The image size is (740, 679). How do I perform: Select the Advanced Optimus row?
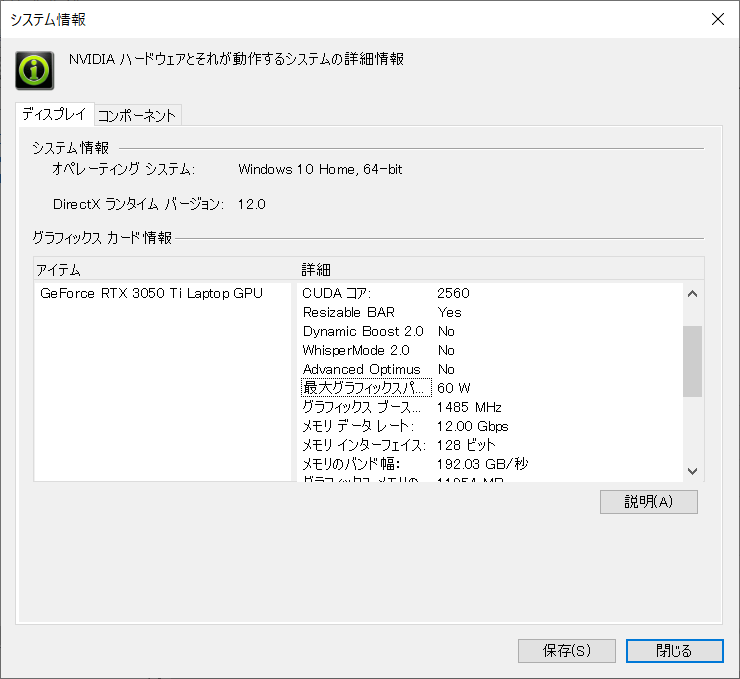coord(362,369)
